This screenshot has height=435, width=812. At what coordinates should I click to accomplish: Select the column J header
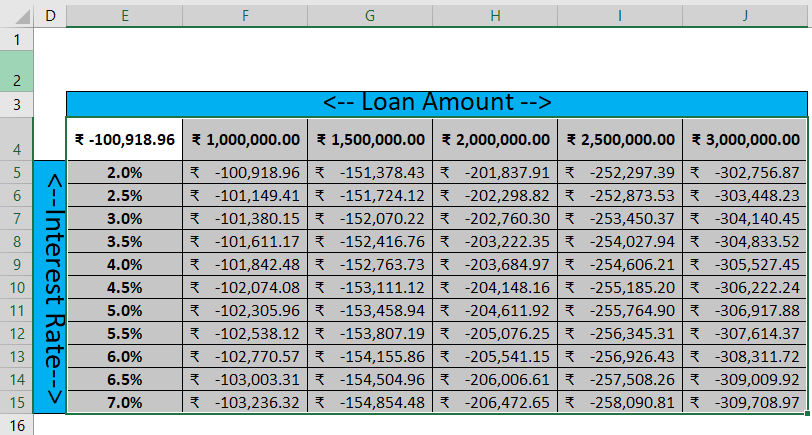[745, 14]
